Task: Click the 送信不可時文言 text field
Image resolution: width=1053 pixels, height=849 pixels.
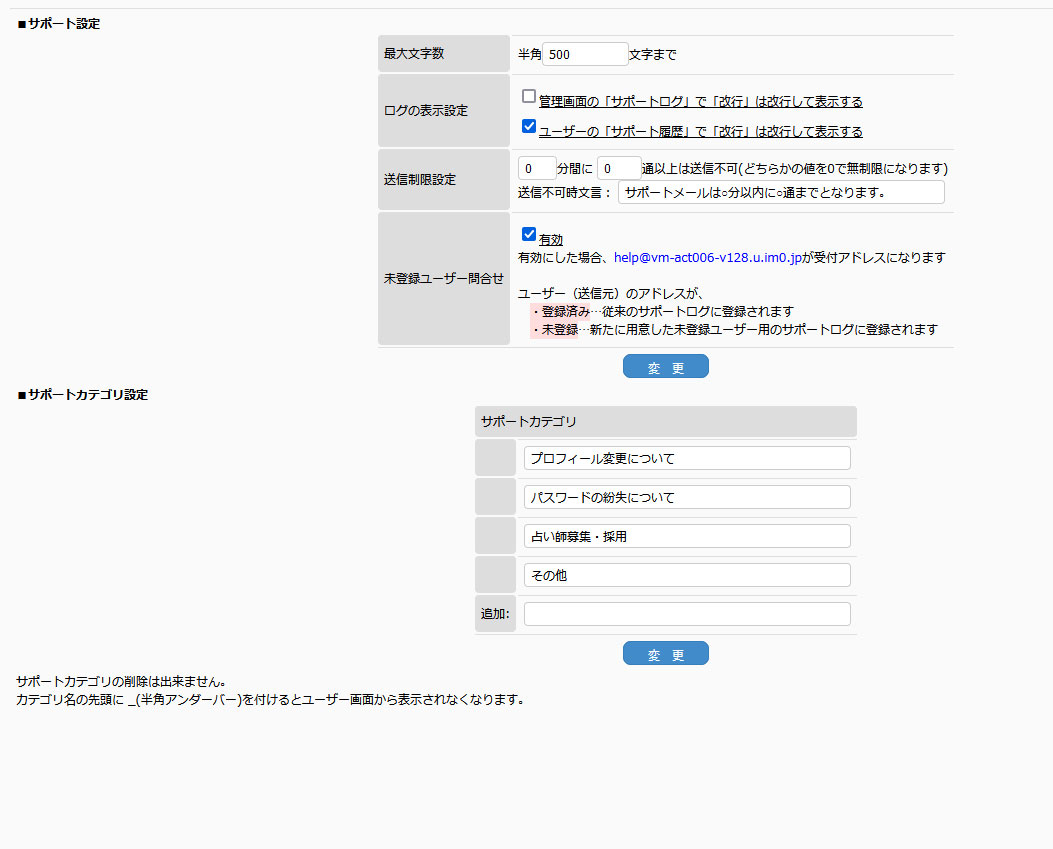Action: [x=780, y=192]
